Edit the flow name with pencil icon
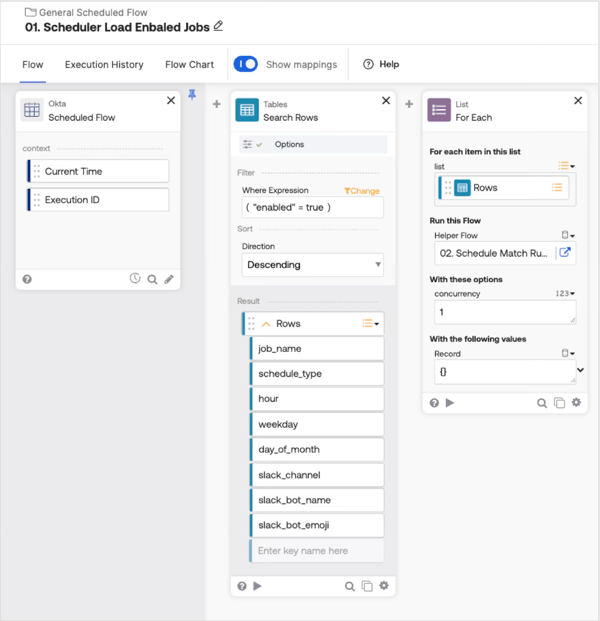The width and height of the screenshot is (600, 621). 218,26
